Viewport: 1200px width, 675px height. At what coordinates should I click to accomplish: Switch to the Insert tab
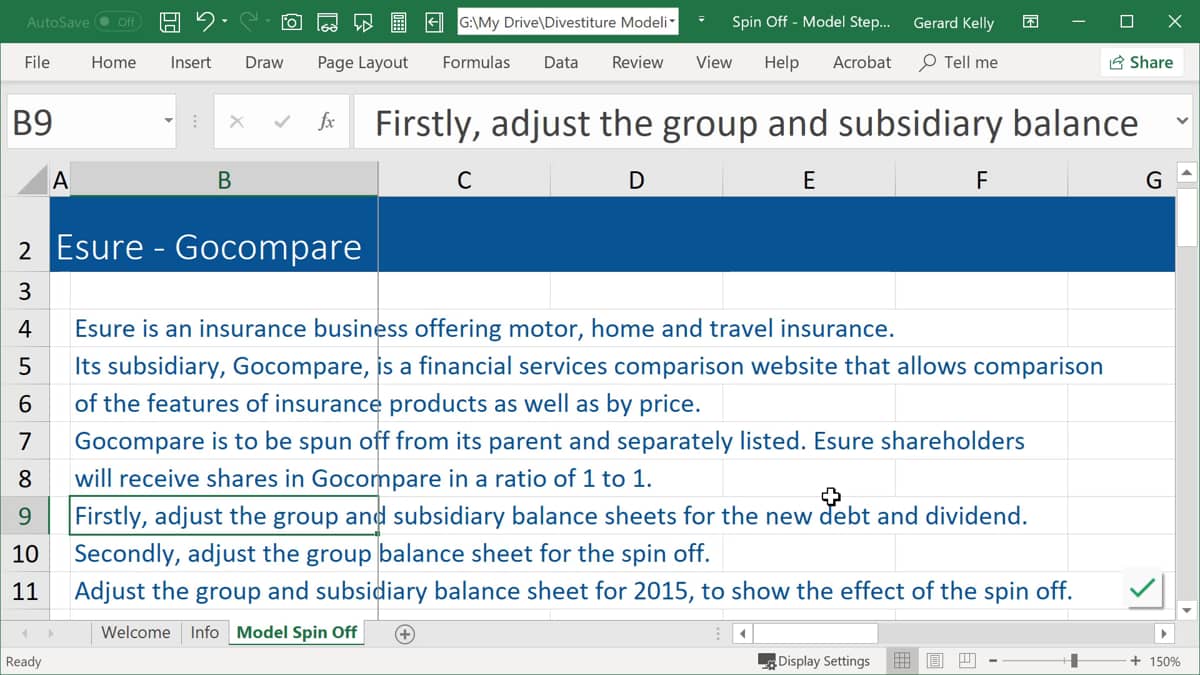[x=190, y=62]
